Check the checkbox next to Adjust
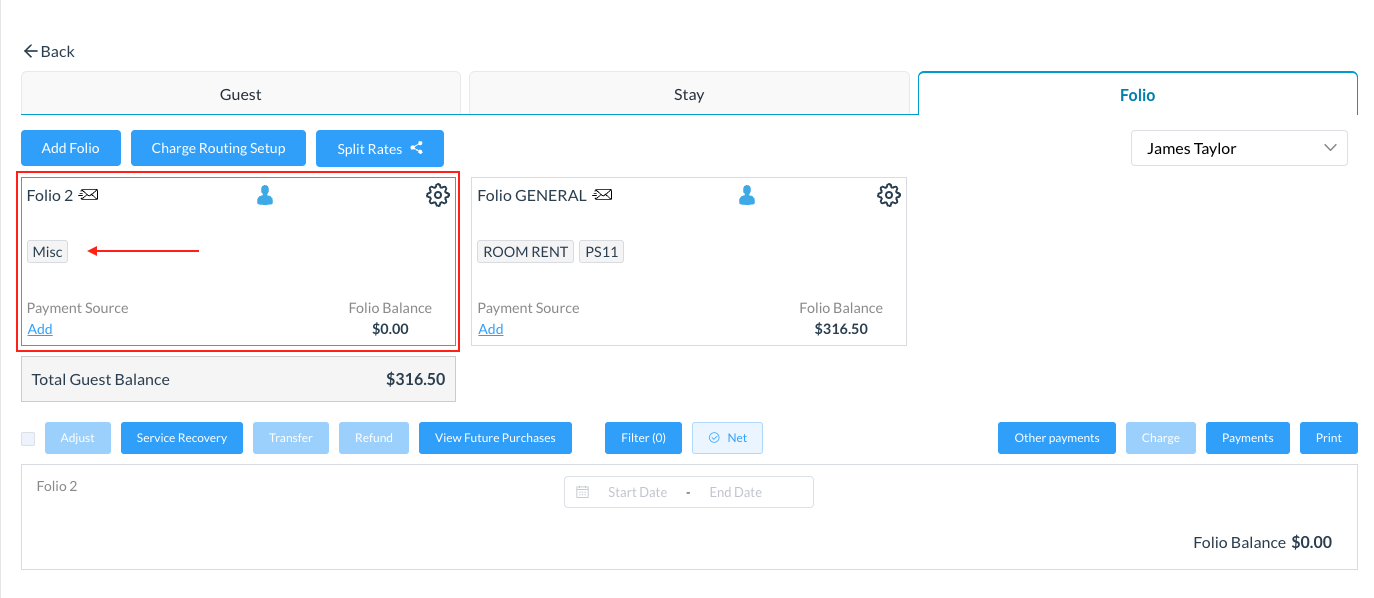Image resolution: width=1374 pixels, height=598 pixels. point(27,438)
